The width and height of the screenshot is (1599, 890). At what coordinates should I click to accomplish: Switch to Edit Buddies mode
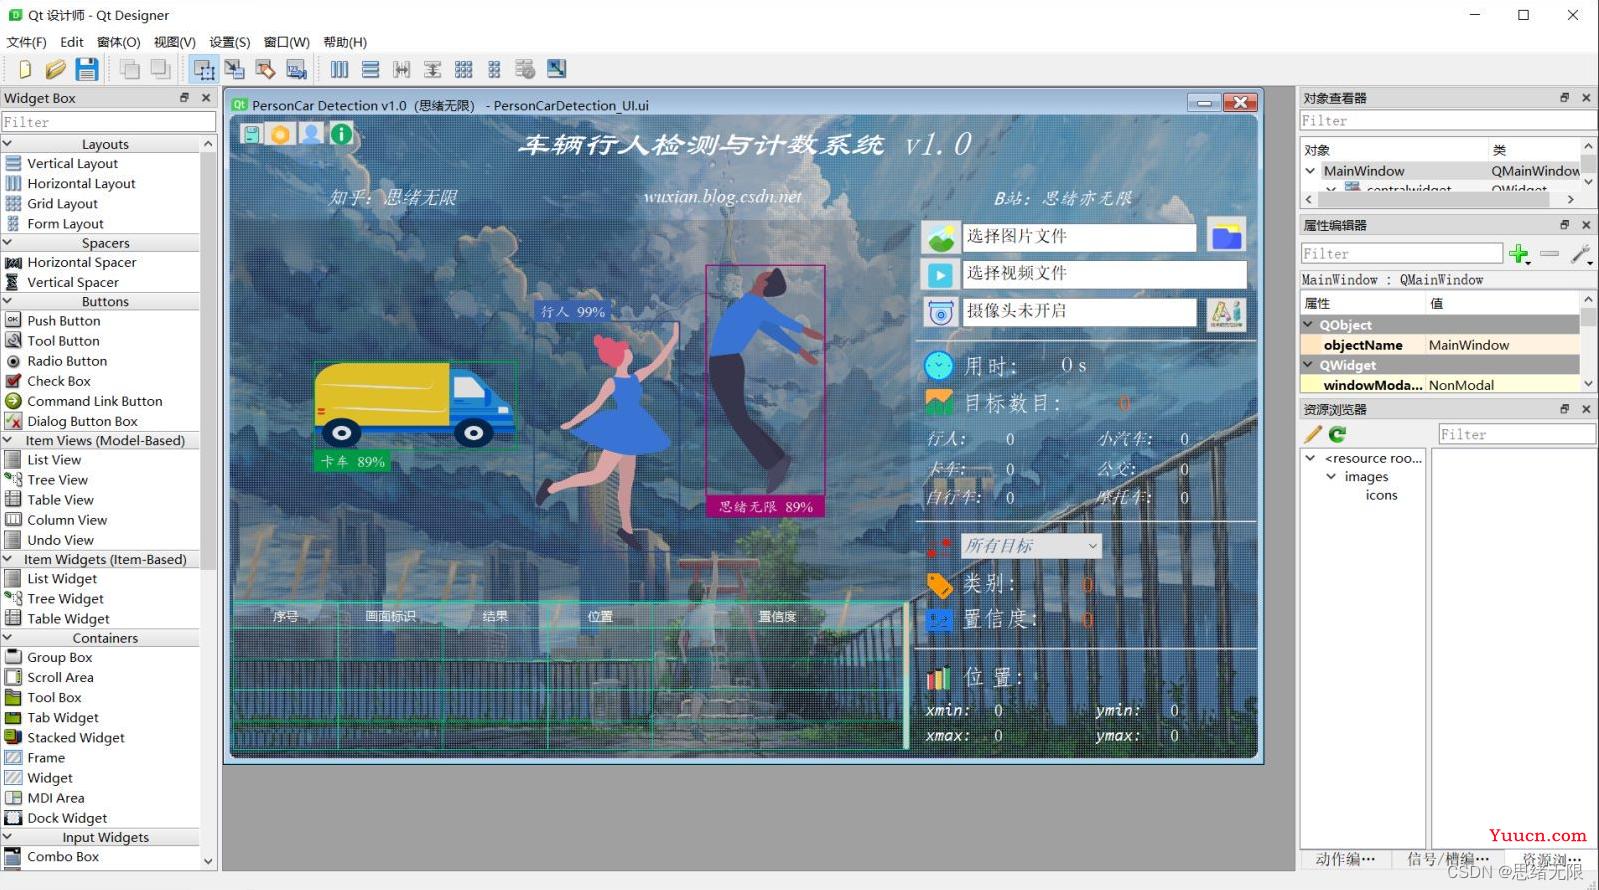coord(265,69)
